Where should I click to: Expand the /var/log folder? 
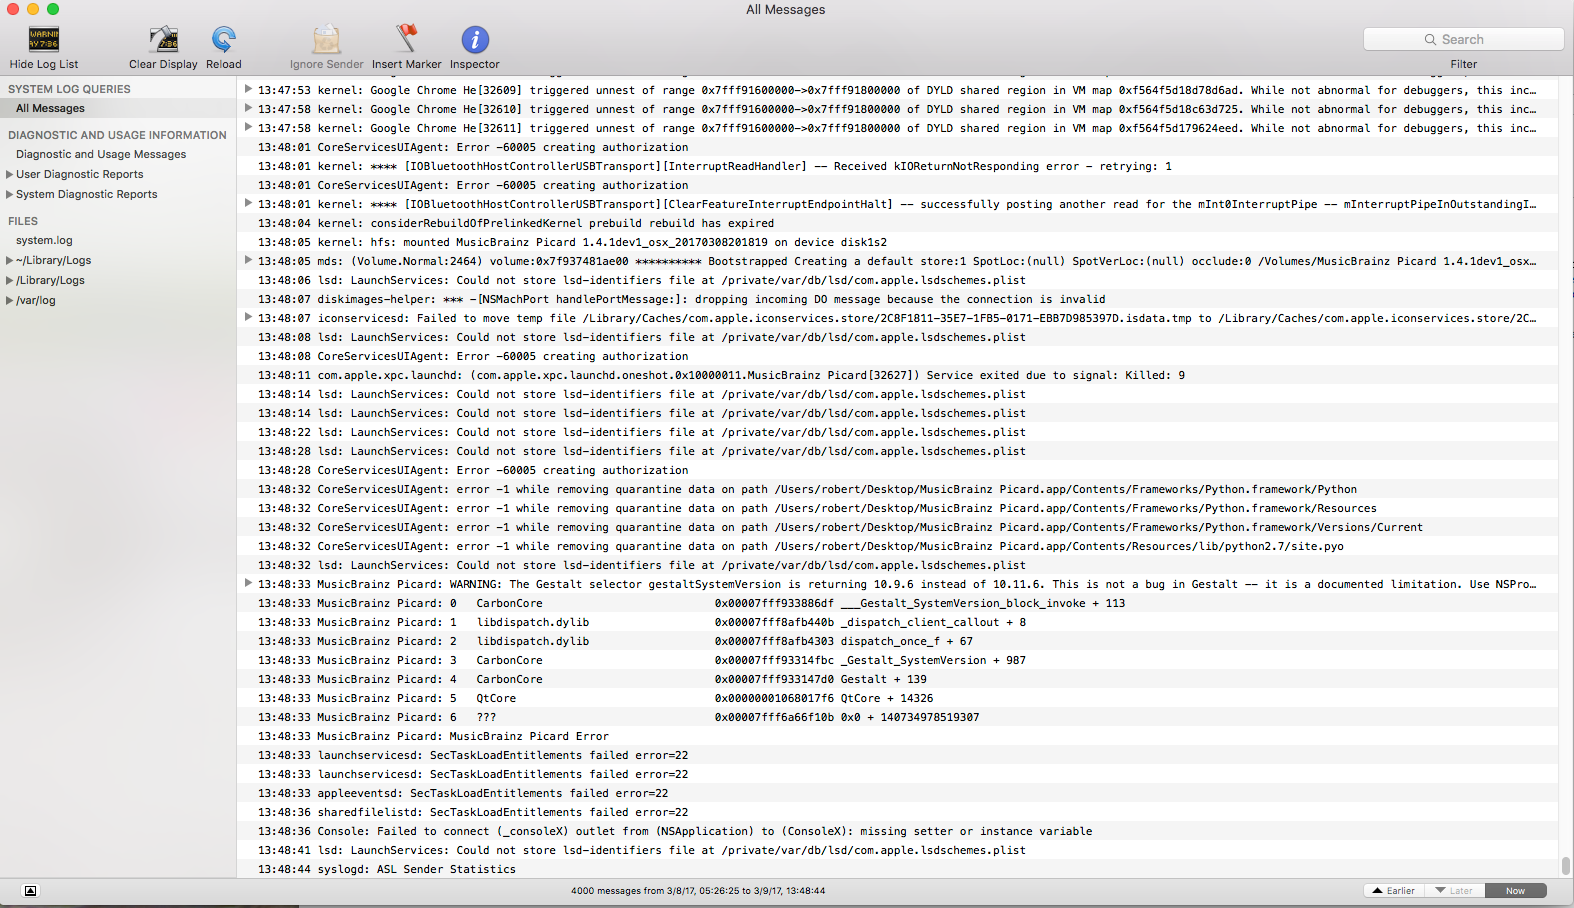pos(10,300)
